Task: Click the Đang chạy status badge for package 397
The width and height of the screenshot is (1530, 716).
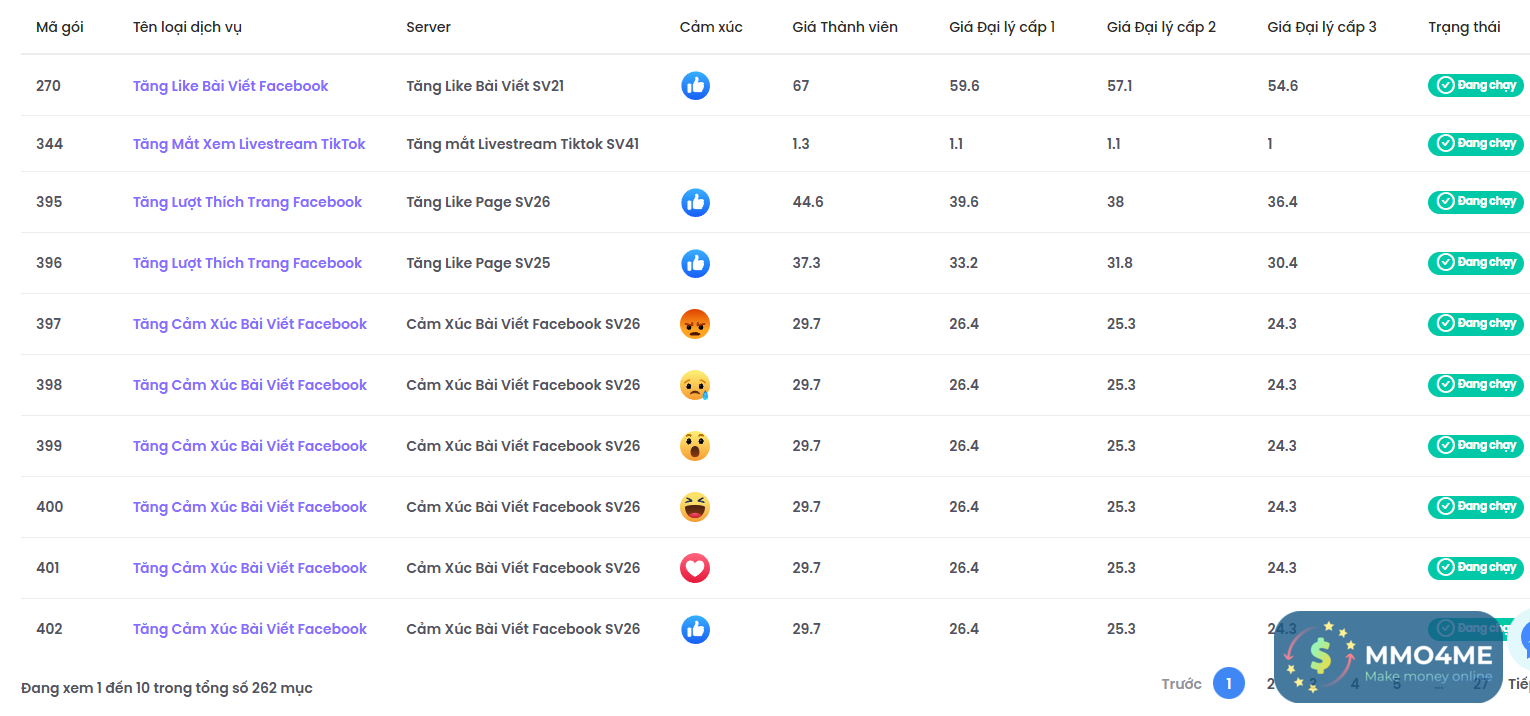Action: [1475, 324]
